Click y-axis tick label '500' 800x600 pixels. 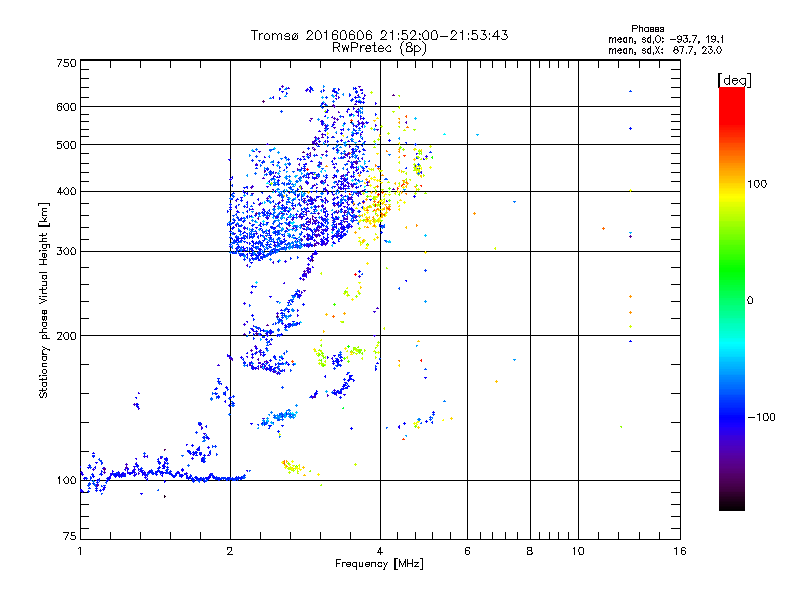point(66,145)
